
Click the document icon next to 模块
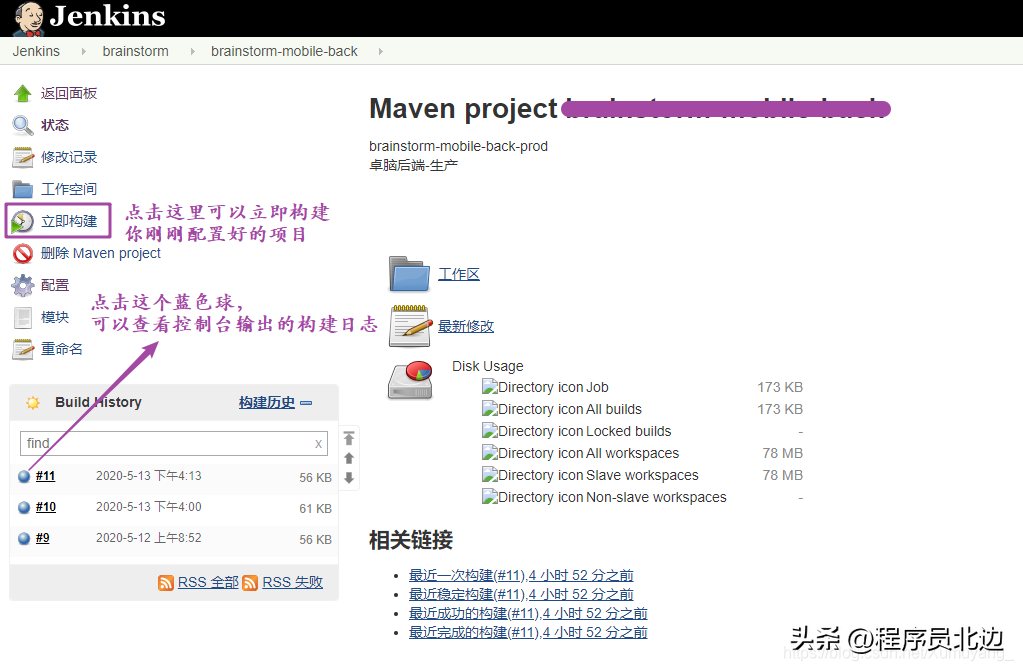(23, 317)
